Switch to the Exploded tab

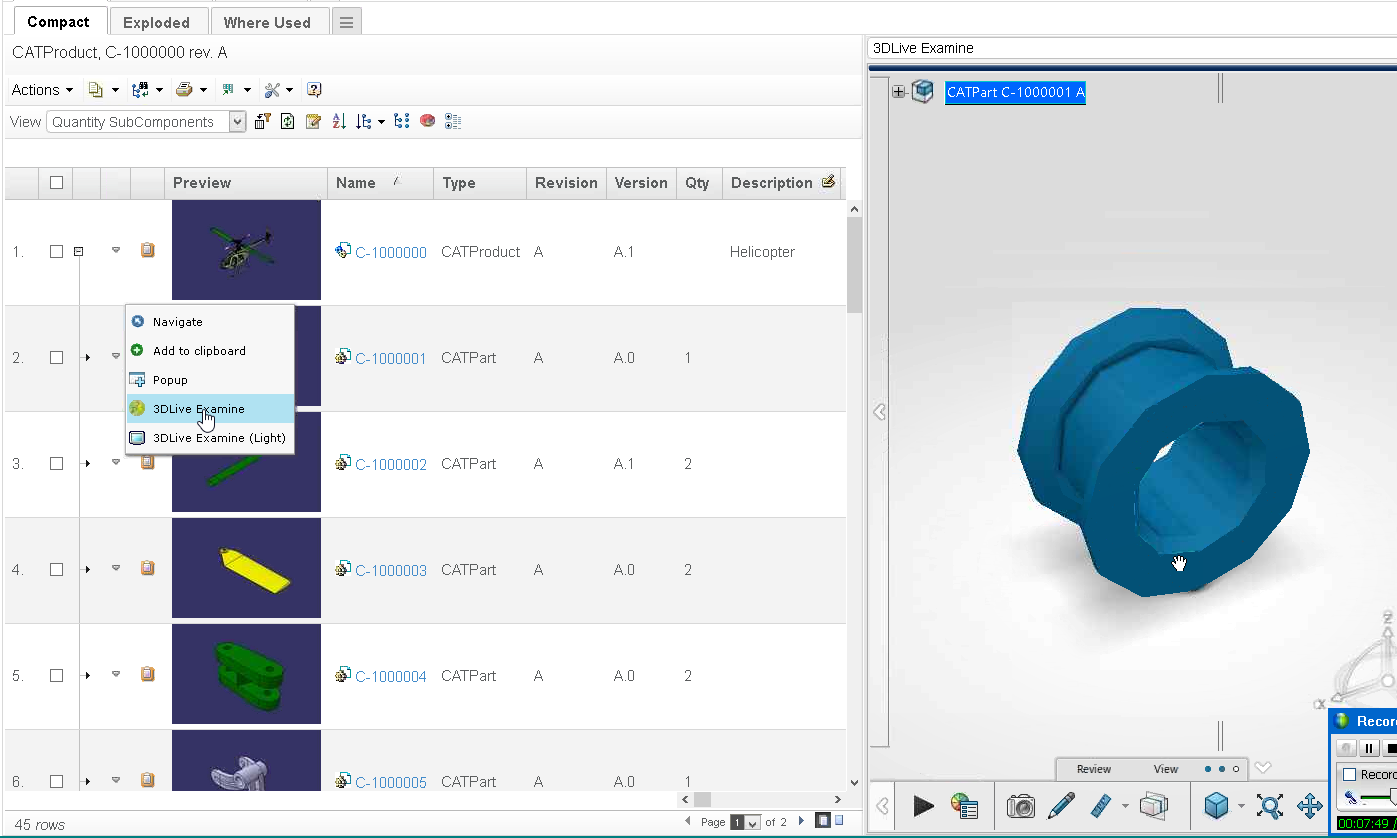coord(156,22)
